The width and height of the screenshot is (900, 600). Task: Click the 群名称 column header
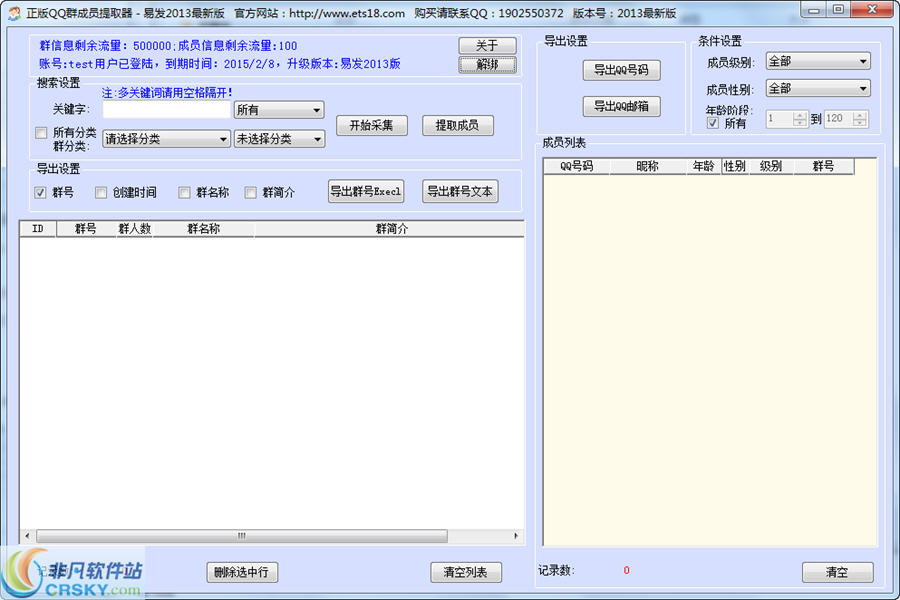pyautogui.click(x=204, y=229)
